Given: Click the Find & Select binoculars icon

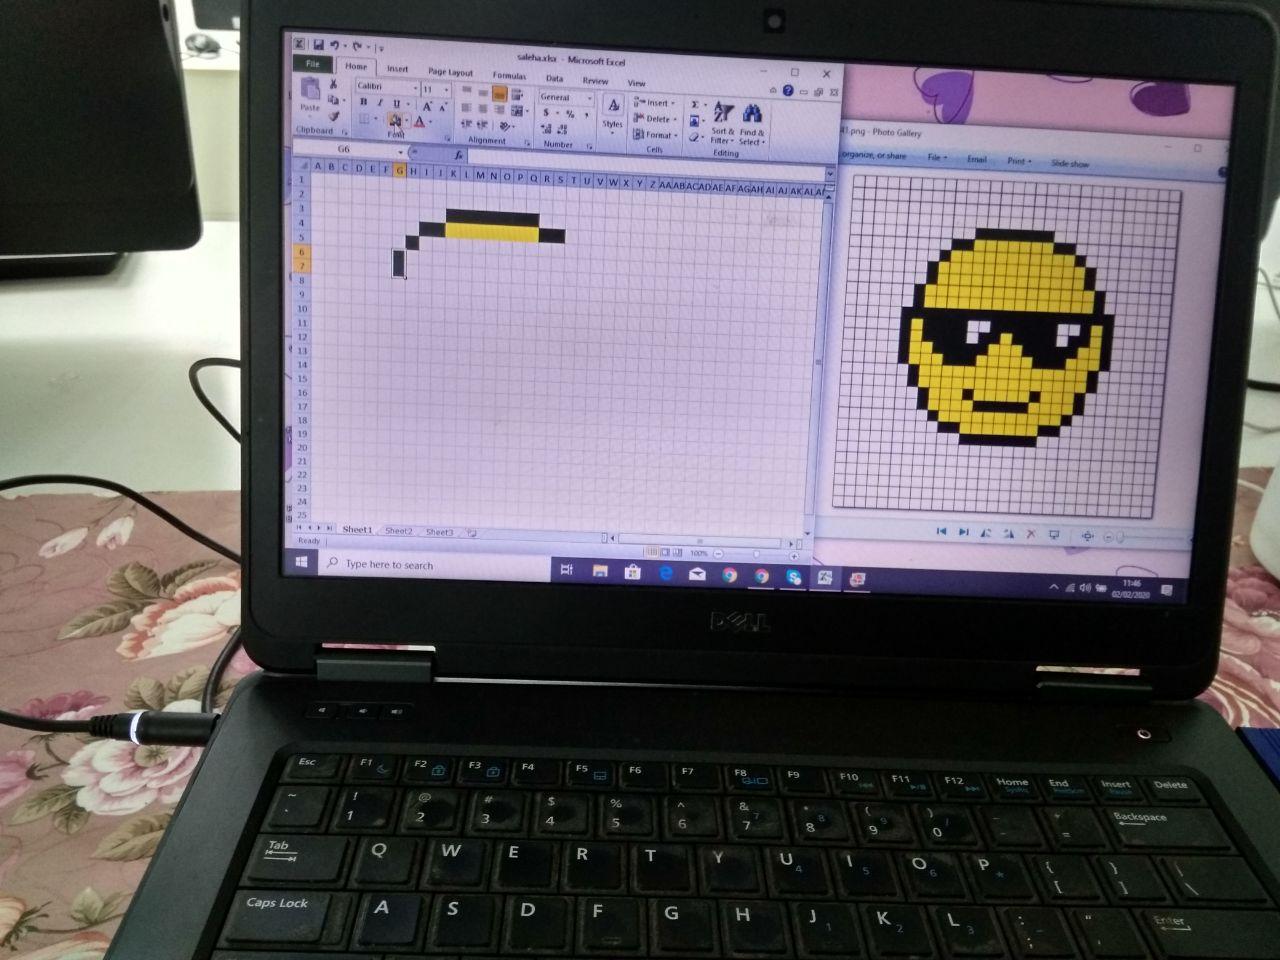Looking at the screenshot, I should 752,114.
